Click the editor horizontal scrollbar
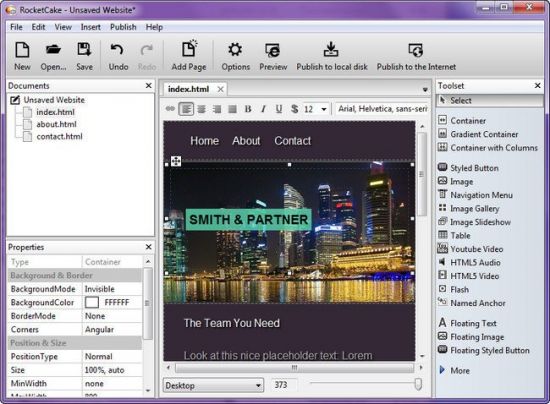550x404 pixels. (x=294, y=368)
